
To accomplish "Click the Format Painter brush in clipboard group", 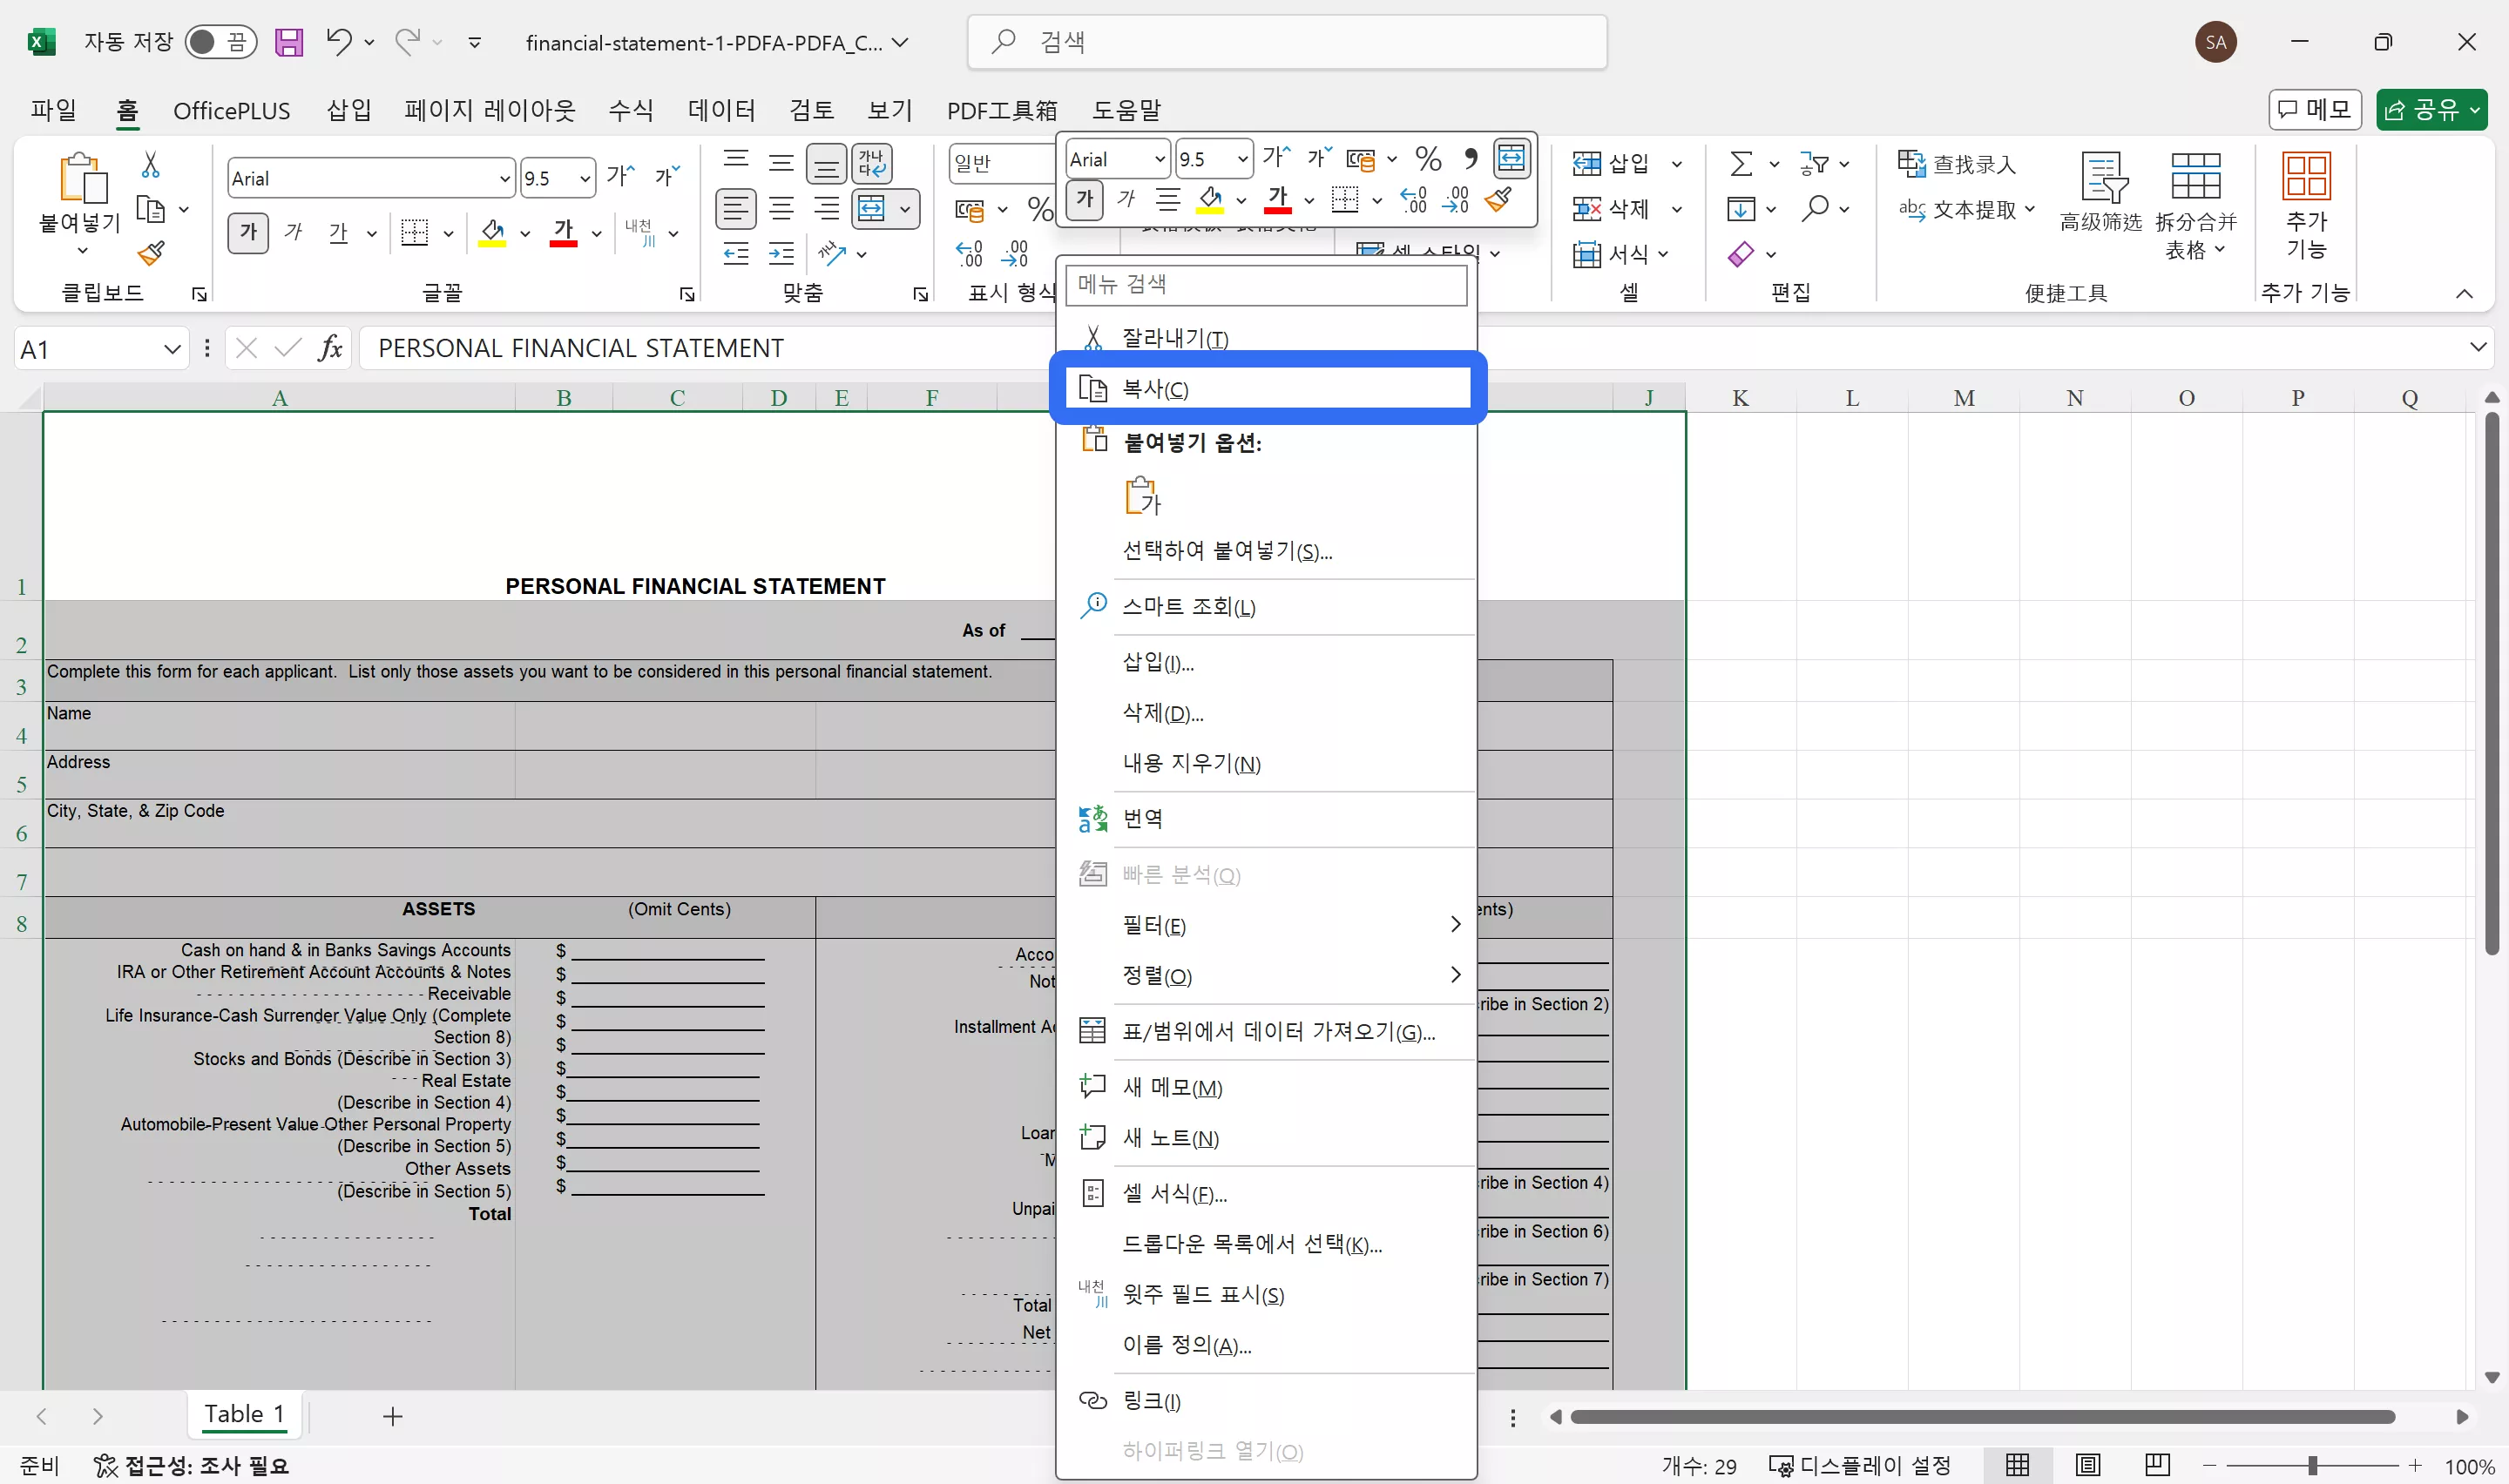I will pos(151,254).
